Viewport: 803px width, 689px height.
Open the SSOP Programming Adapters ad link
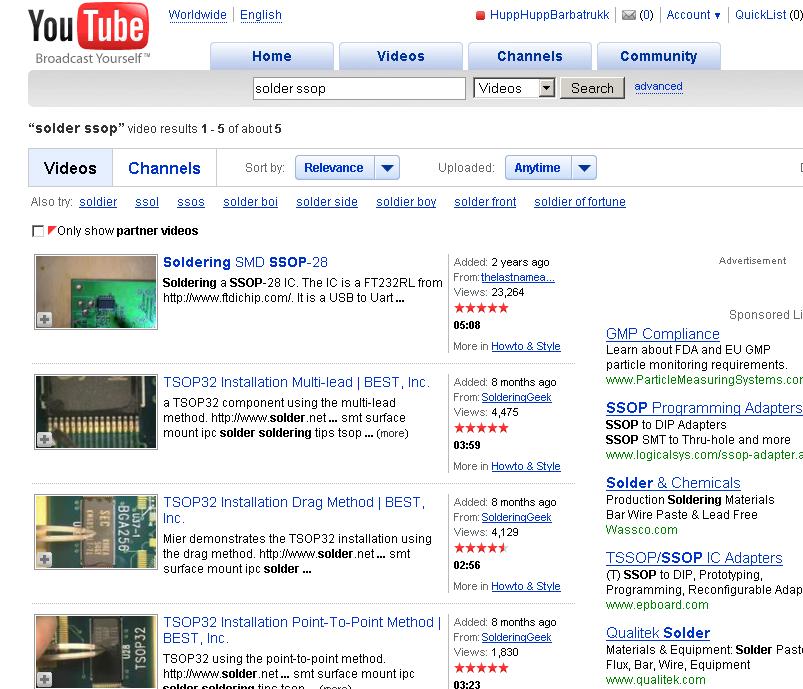704,408
